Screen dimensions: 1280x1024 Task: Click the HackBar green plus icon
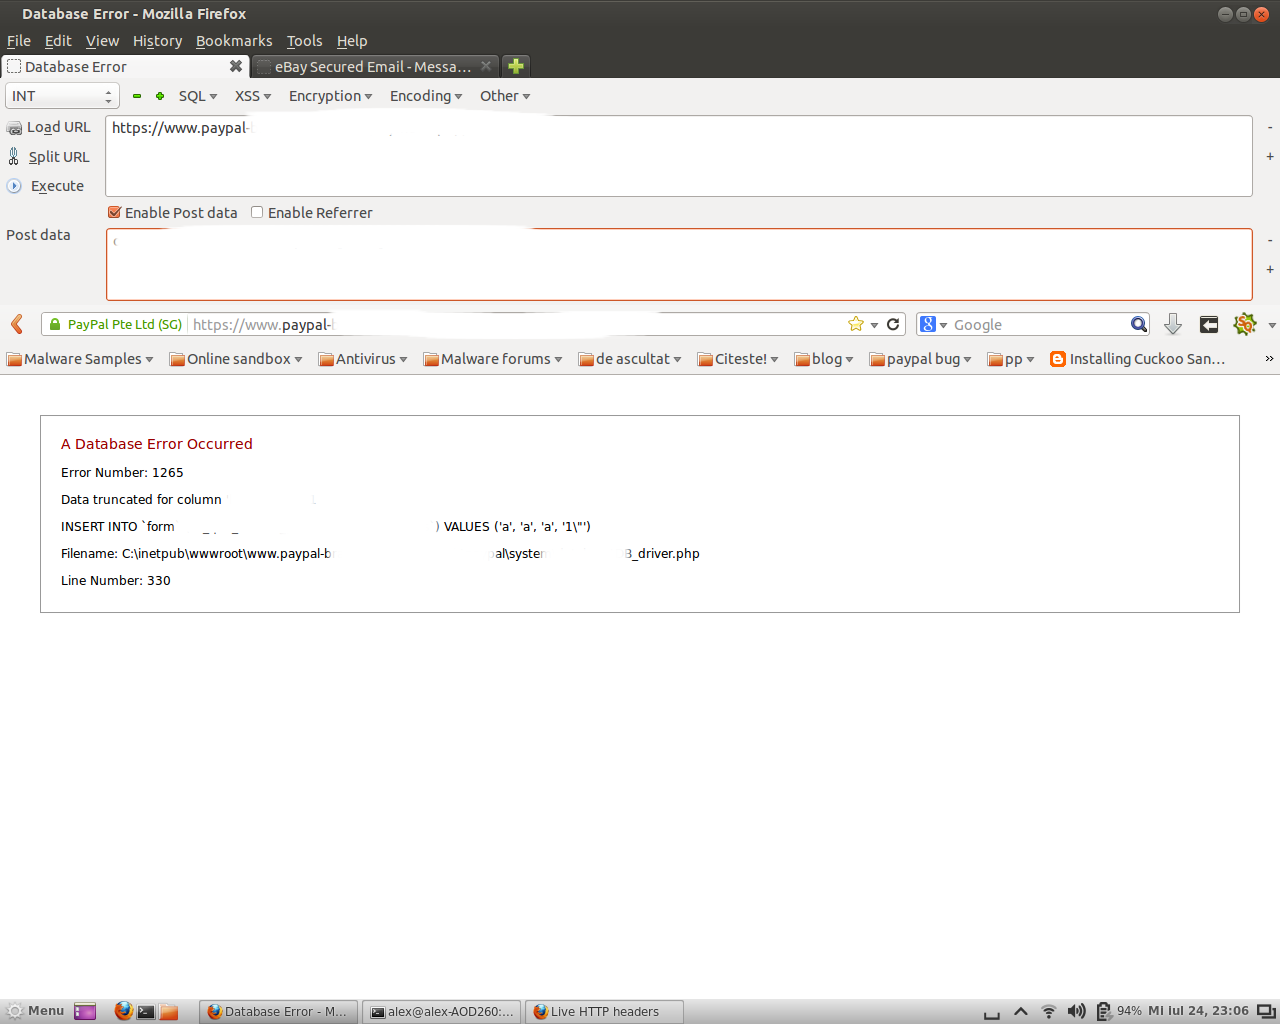(x=160, y=96)
